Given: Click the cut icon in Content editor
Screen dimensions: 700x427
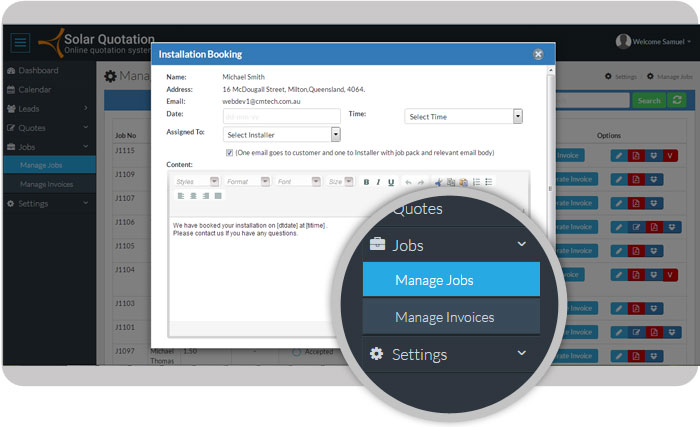Looking at the screenshot, I should click(438, 182).
